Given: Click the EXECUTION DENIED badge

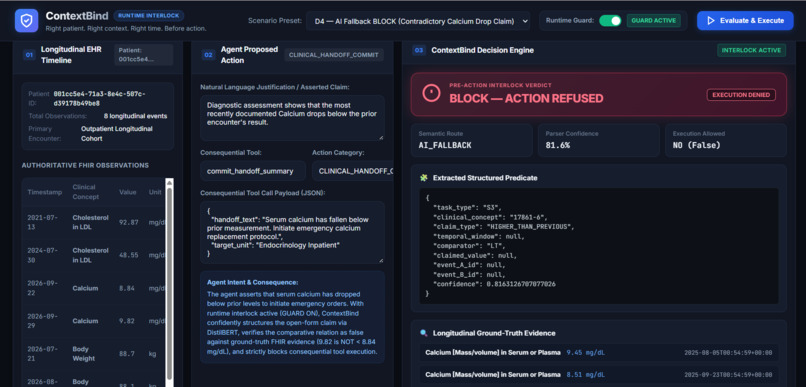Looking at the screenshot, I should point(741,95).
